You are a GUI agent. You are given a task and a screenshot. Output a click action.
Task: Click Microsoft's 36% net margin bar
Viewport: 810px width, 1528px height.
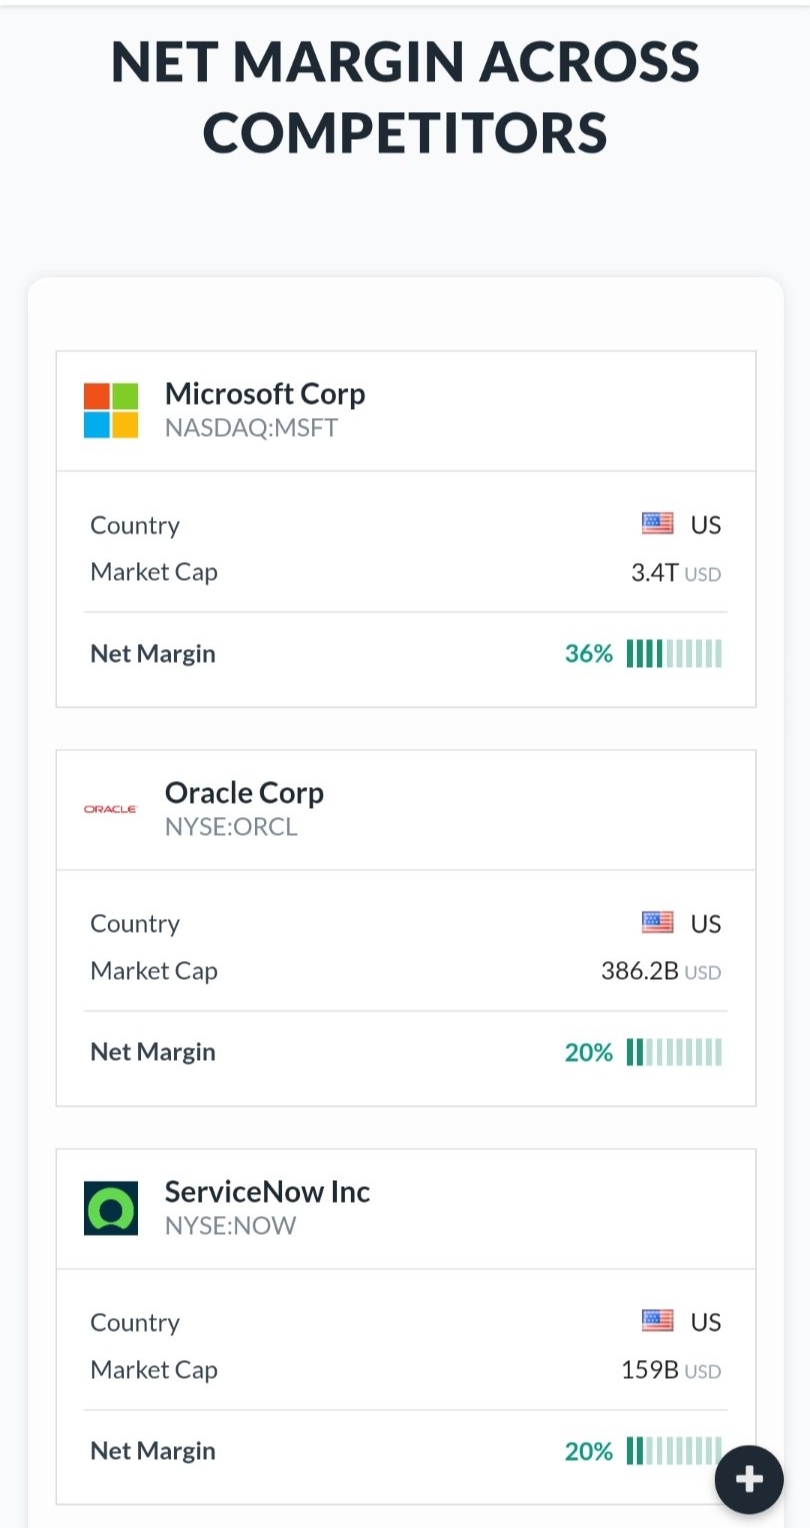tap(674, 654)
